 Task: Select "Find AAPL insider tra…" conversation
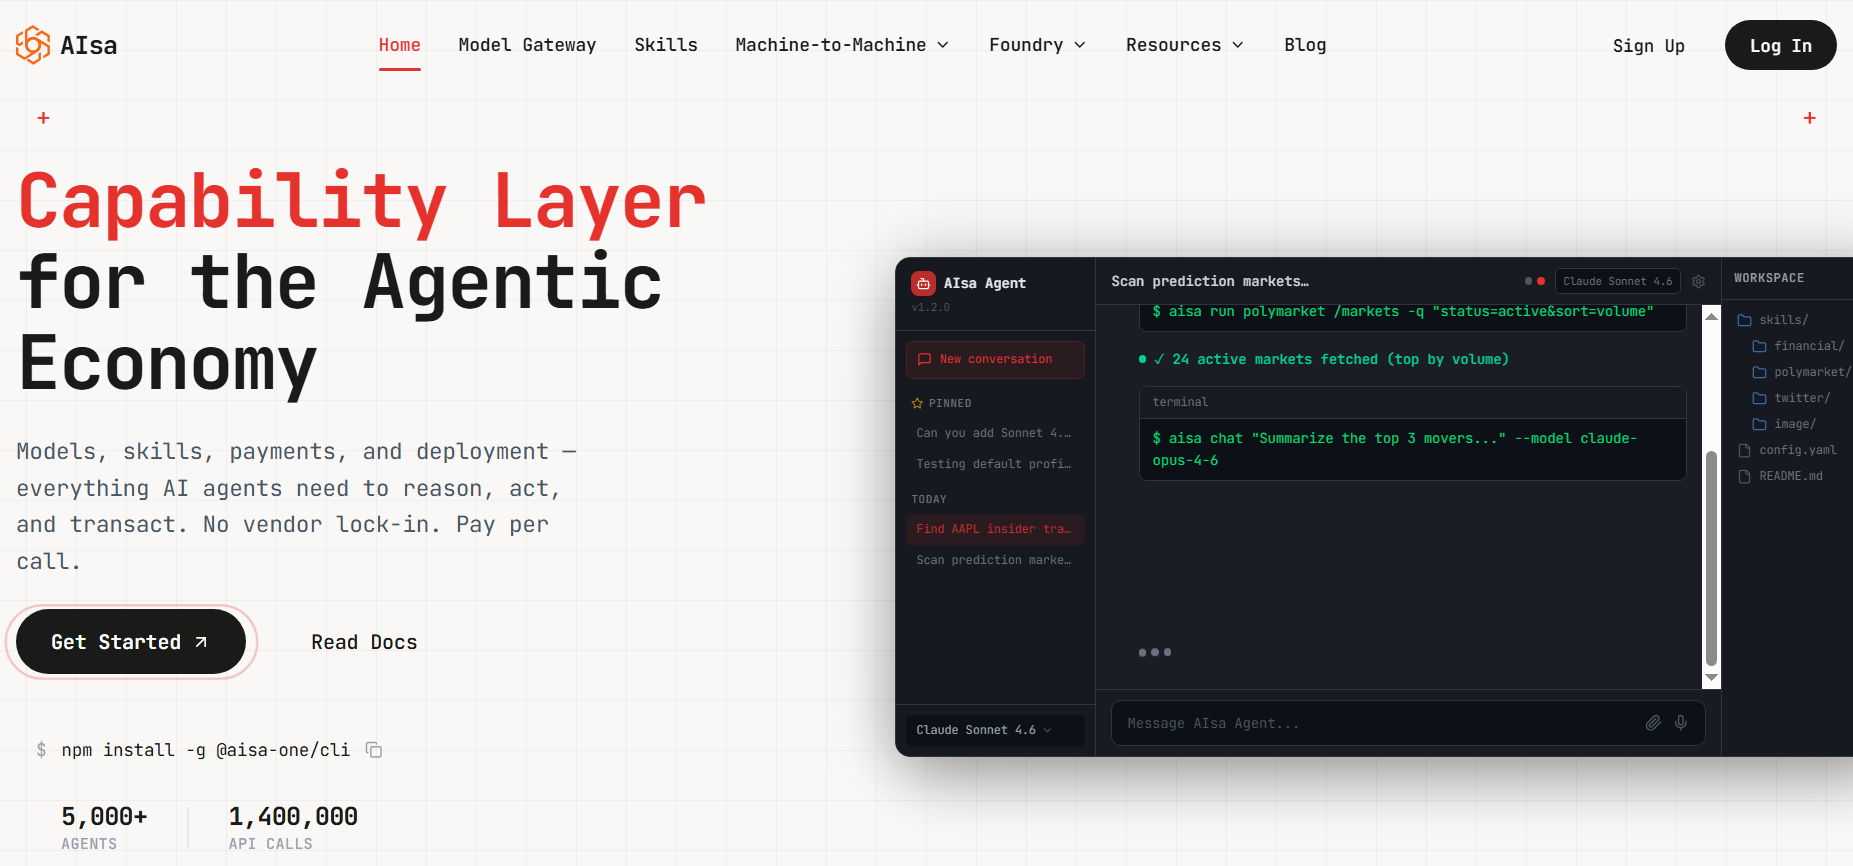tap(995, 529)
